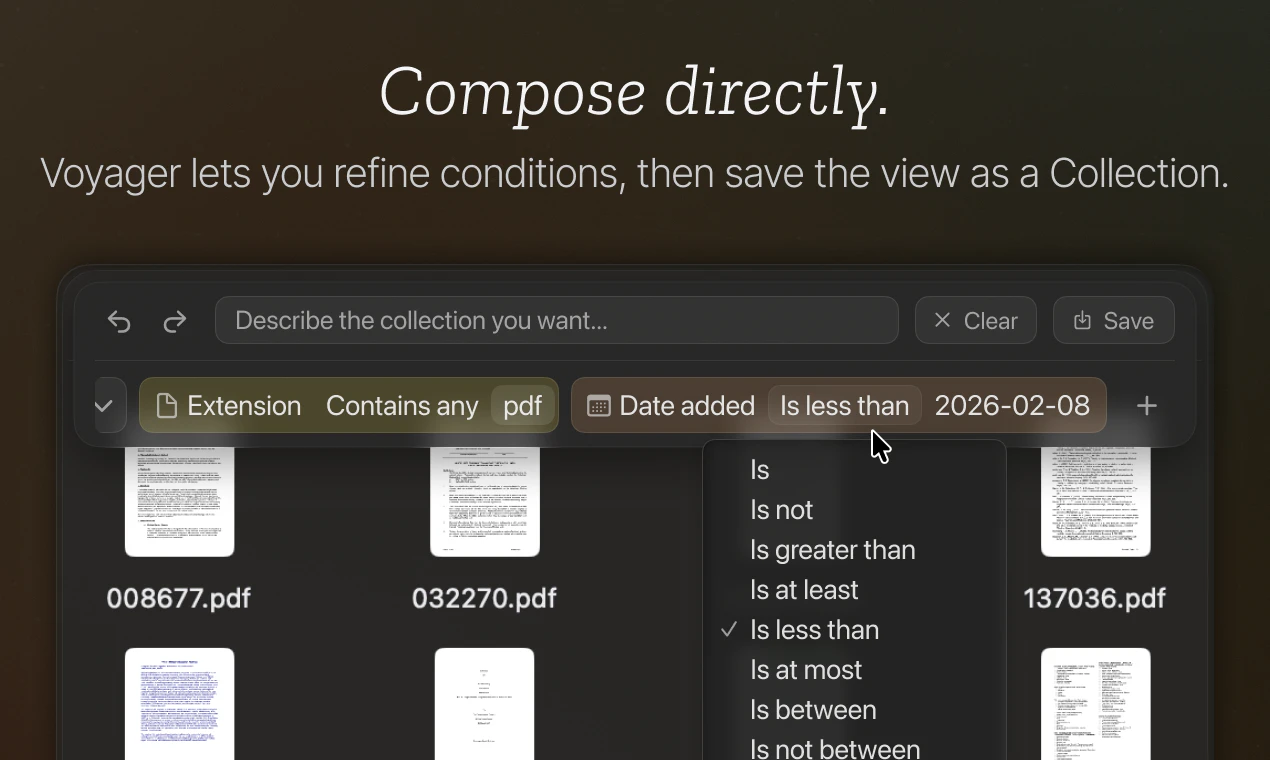Edit the 2026-02-08 date value
Viewport: 1270px width, 760px height.
point(1012,405)
